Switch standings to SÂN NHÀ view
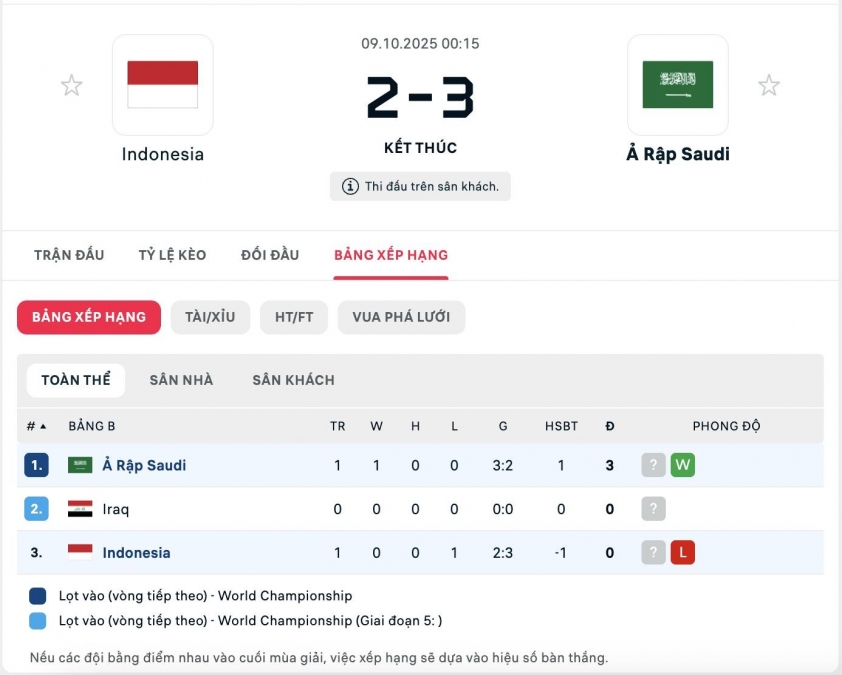This screenshot has width=842, height=675. pyautogui.click(x=181, y=380)
